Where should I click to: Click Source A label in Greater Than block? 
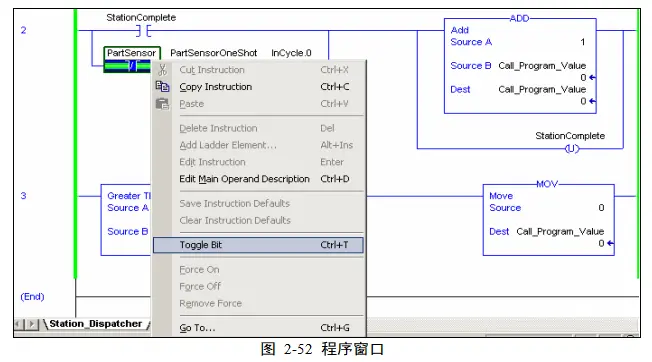pyautogui.click(x=128, y=208)
